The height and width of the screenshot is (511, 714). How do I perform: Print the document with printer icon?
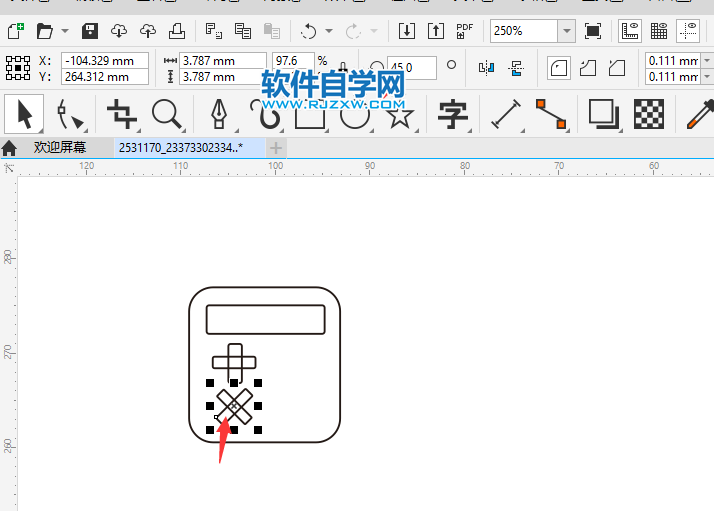pyautogui.click(x=177, y=31)
